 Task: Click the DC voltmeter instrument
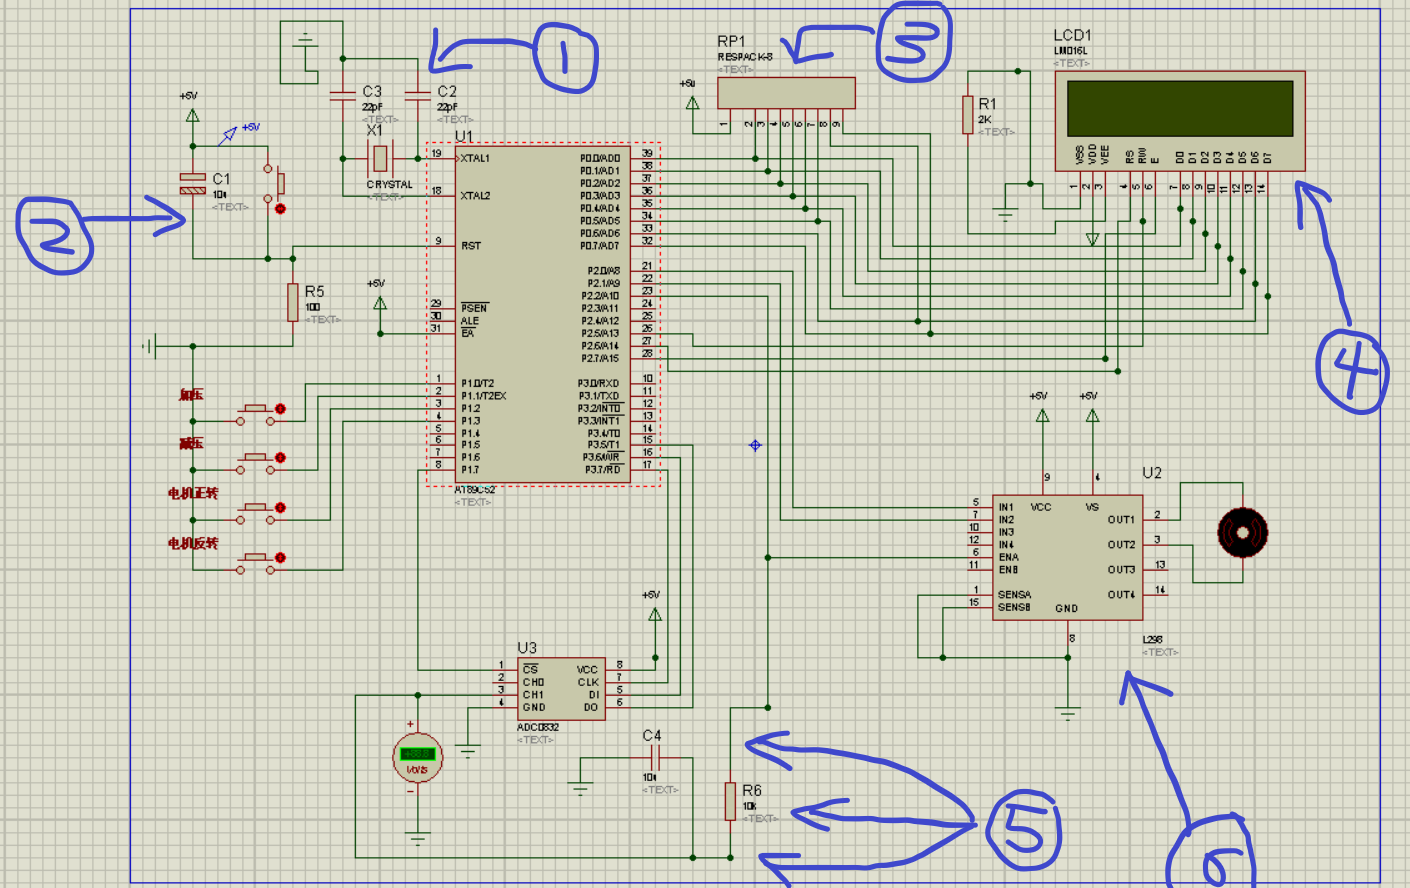pos(417,759)
